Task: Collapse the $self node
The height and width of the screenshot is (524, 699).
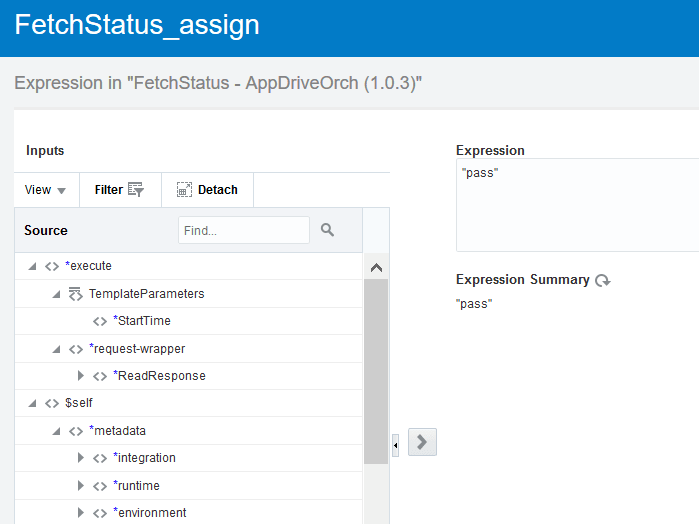Action: point(32,403)
